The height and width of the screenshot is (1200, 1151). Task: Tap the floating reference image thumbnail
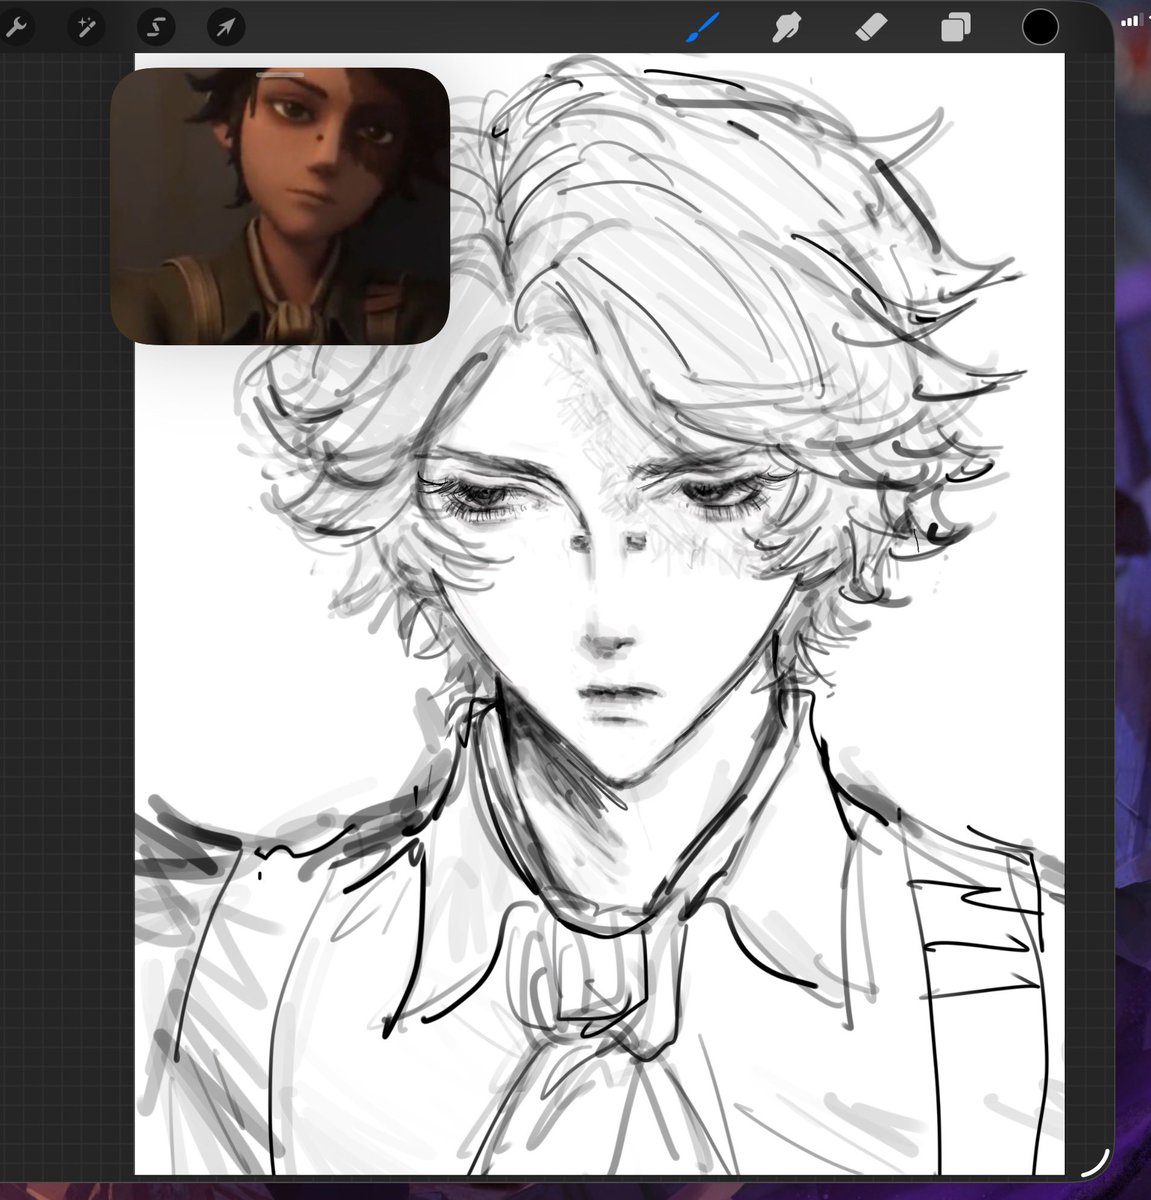click(279, 207)
